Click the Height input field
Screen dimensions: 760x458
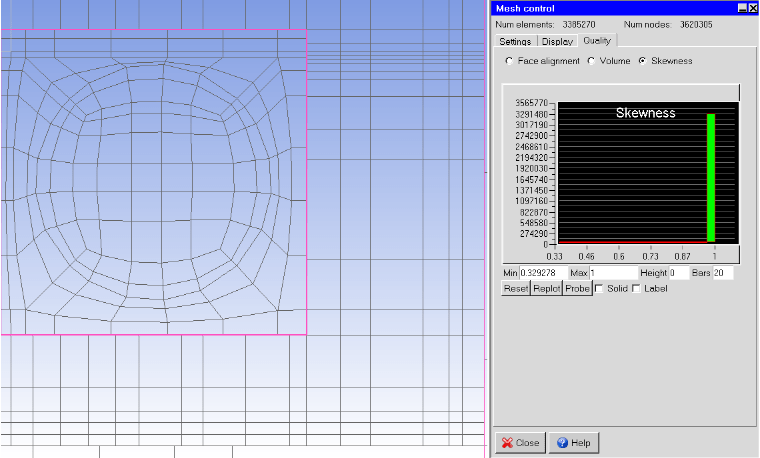678,273
